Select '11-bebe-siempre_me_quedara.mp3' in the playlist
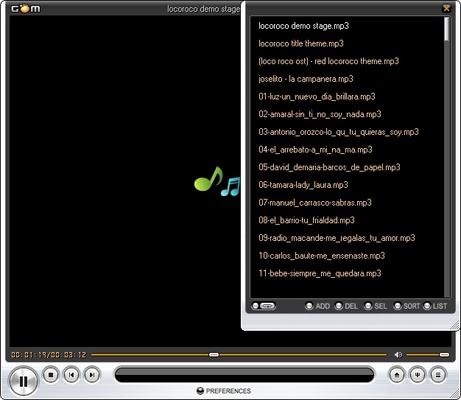The image size is (461, 400). click(x=320, y=273)
